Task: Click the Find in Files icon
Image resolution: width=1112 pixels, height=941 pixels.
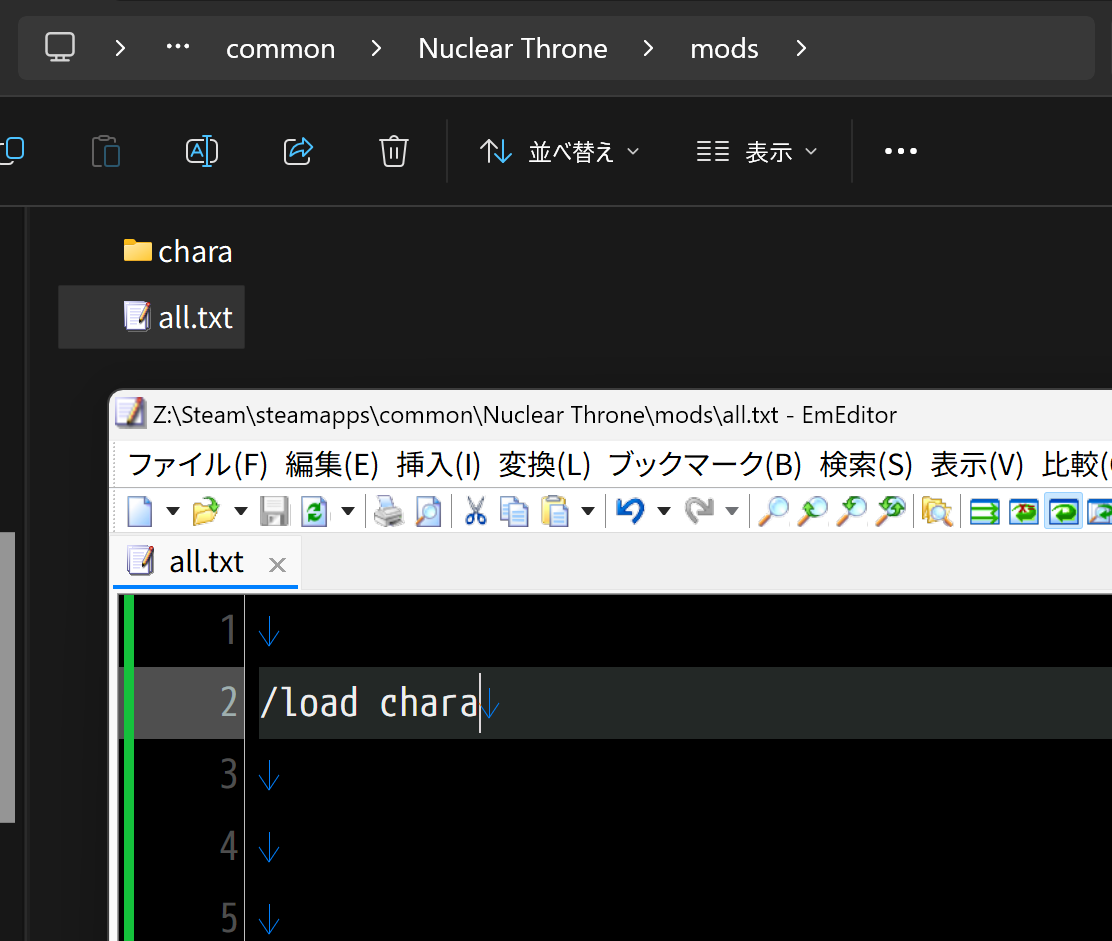Action: point(936,512)
